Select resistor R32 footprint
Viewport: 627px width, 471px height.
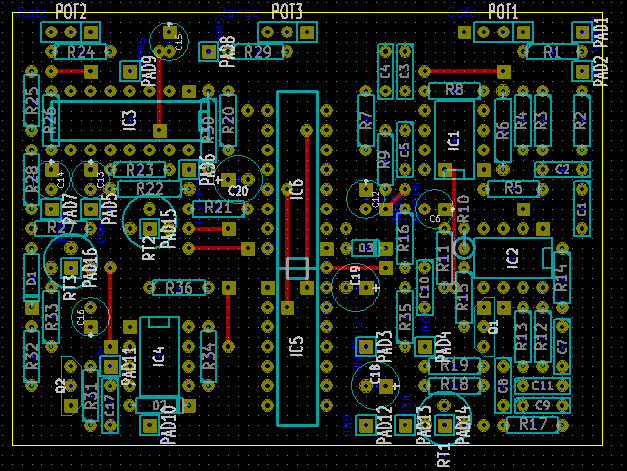click(x=32, y=356)
